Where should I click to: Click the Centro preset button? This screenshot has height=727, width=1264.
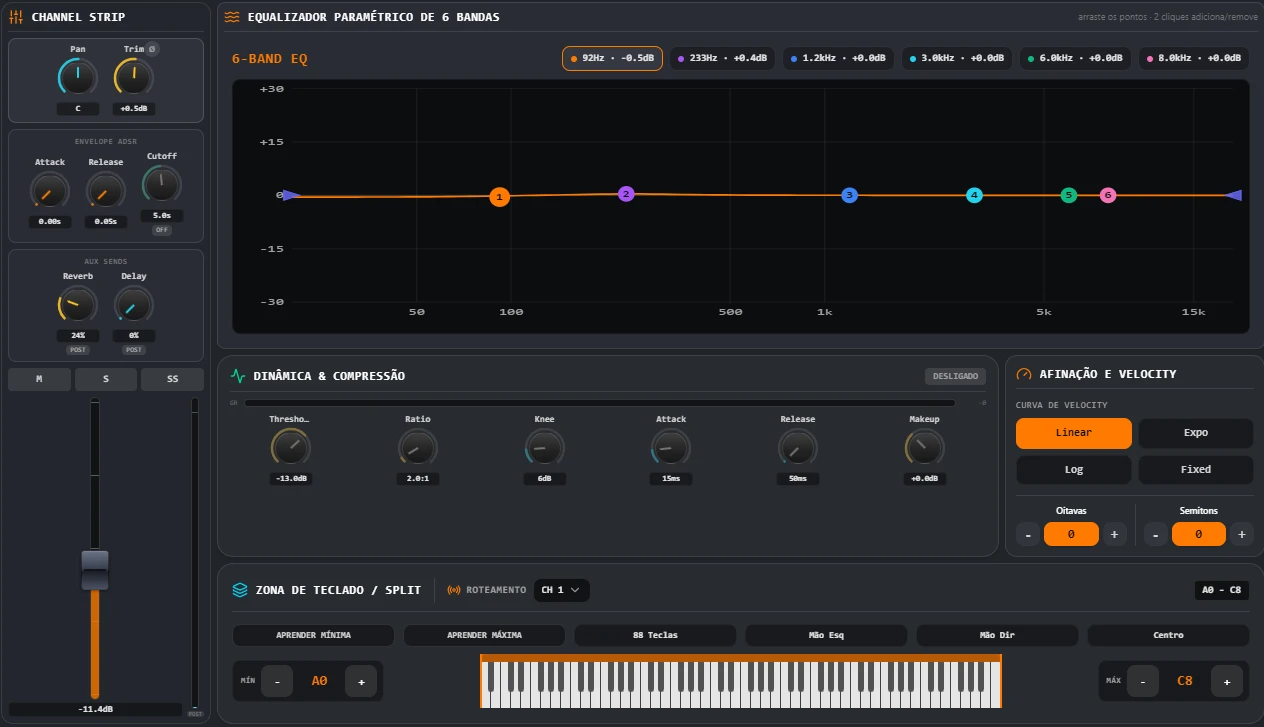pyautogui.click(x=1168, y=635)
